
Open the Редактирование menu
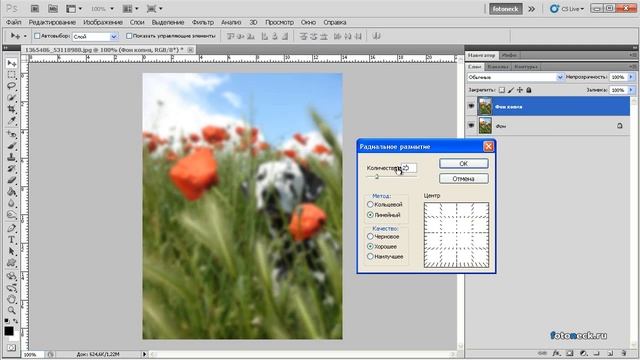coord(52,22)
